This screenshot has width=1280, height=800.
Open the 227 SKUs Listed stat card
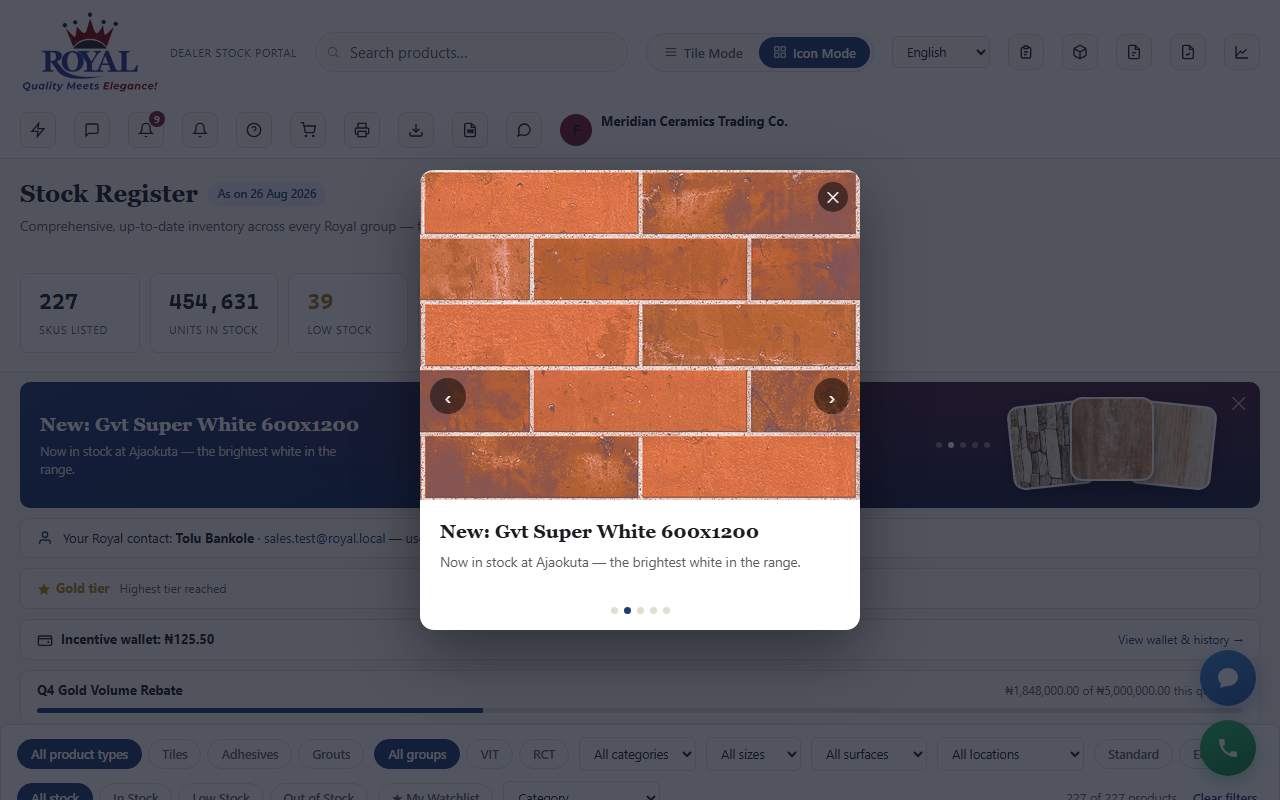[x=80, y=313]
